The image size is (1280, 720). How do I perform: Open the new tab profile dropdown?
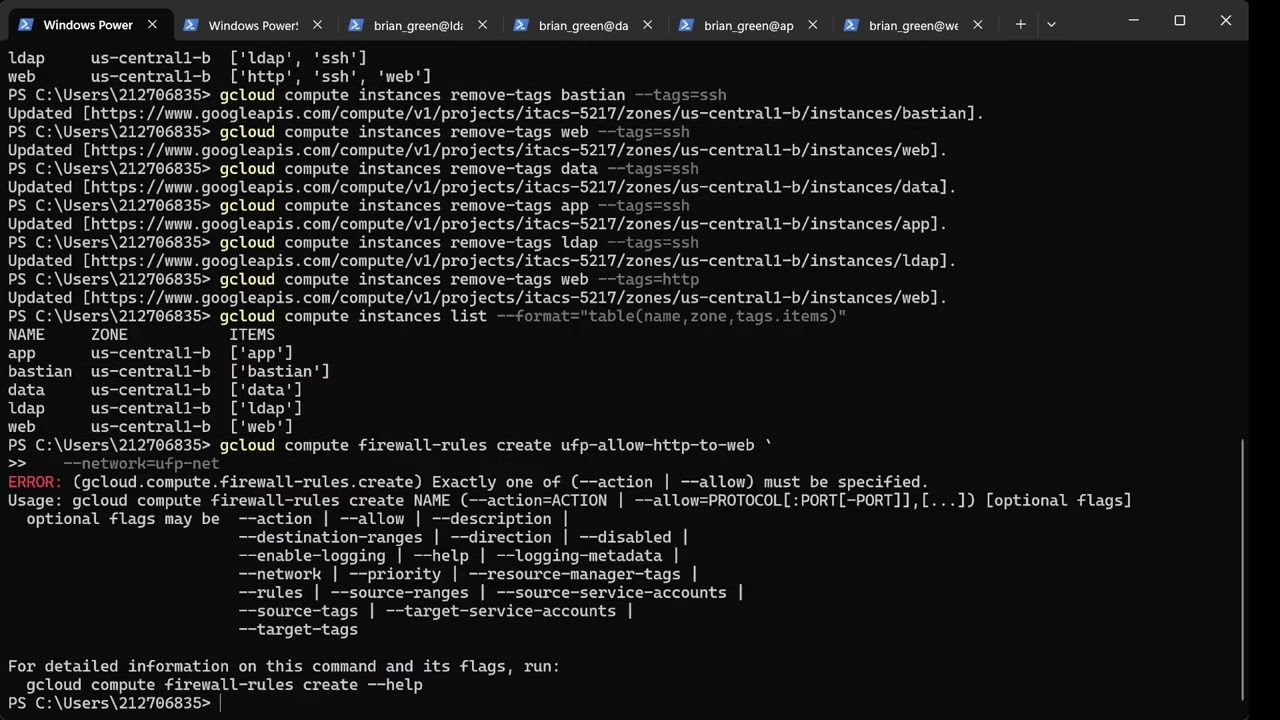[x=1051, y=25]
